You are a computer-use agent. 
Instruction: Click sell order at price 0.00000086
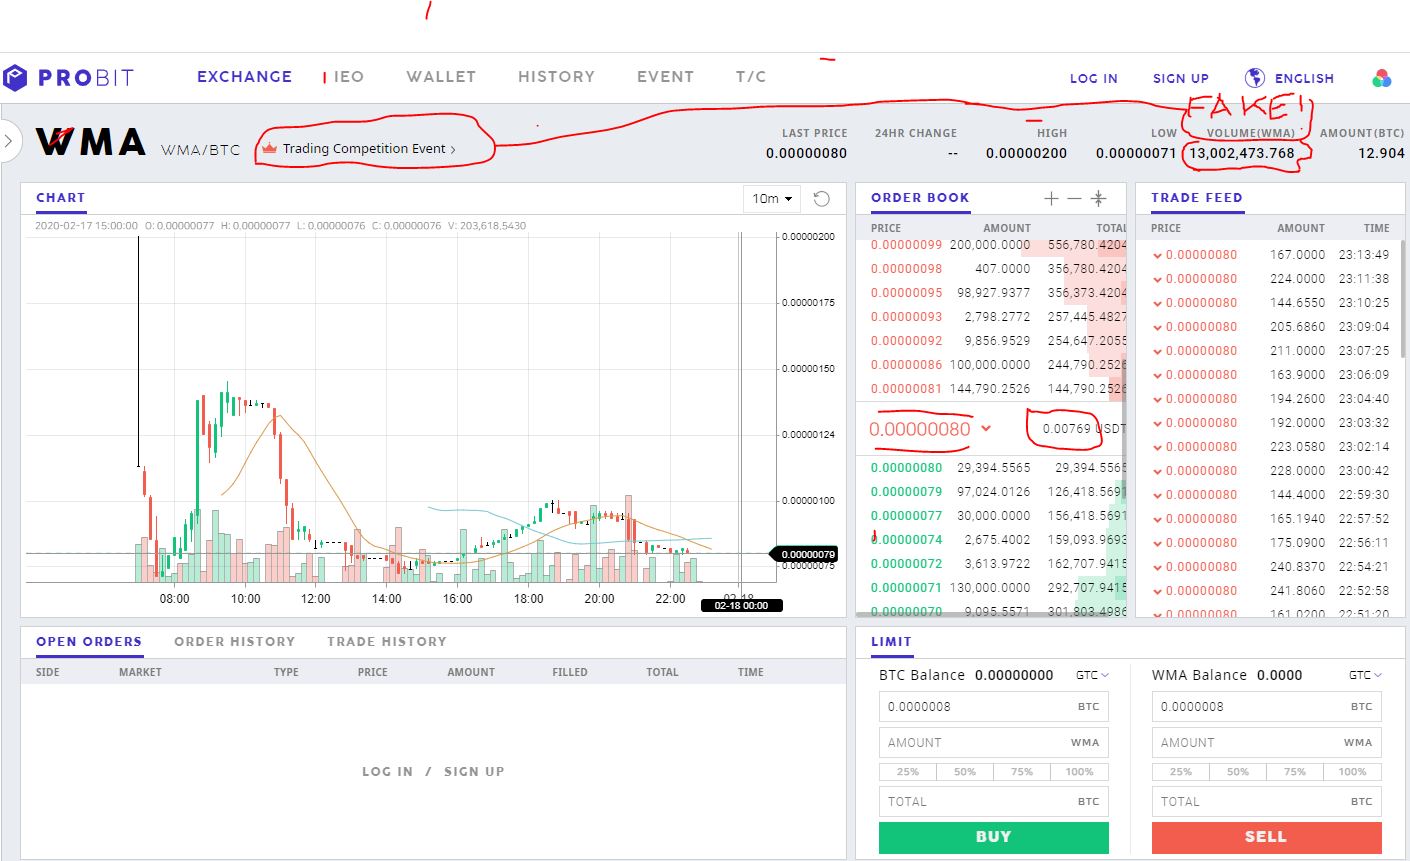pyautogui.click(x=992, y=365)
